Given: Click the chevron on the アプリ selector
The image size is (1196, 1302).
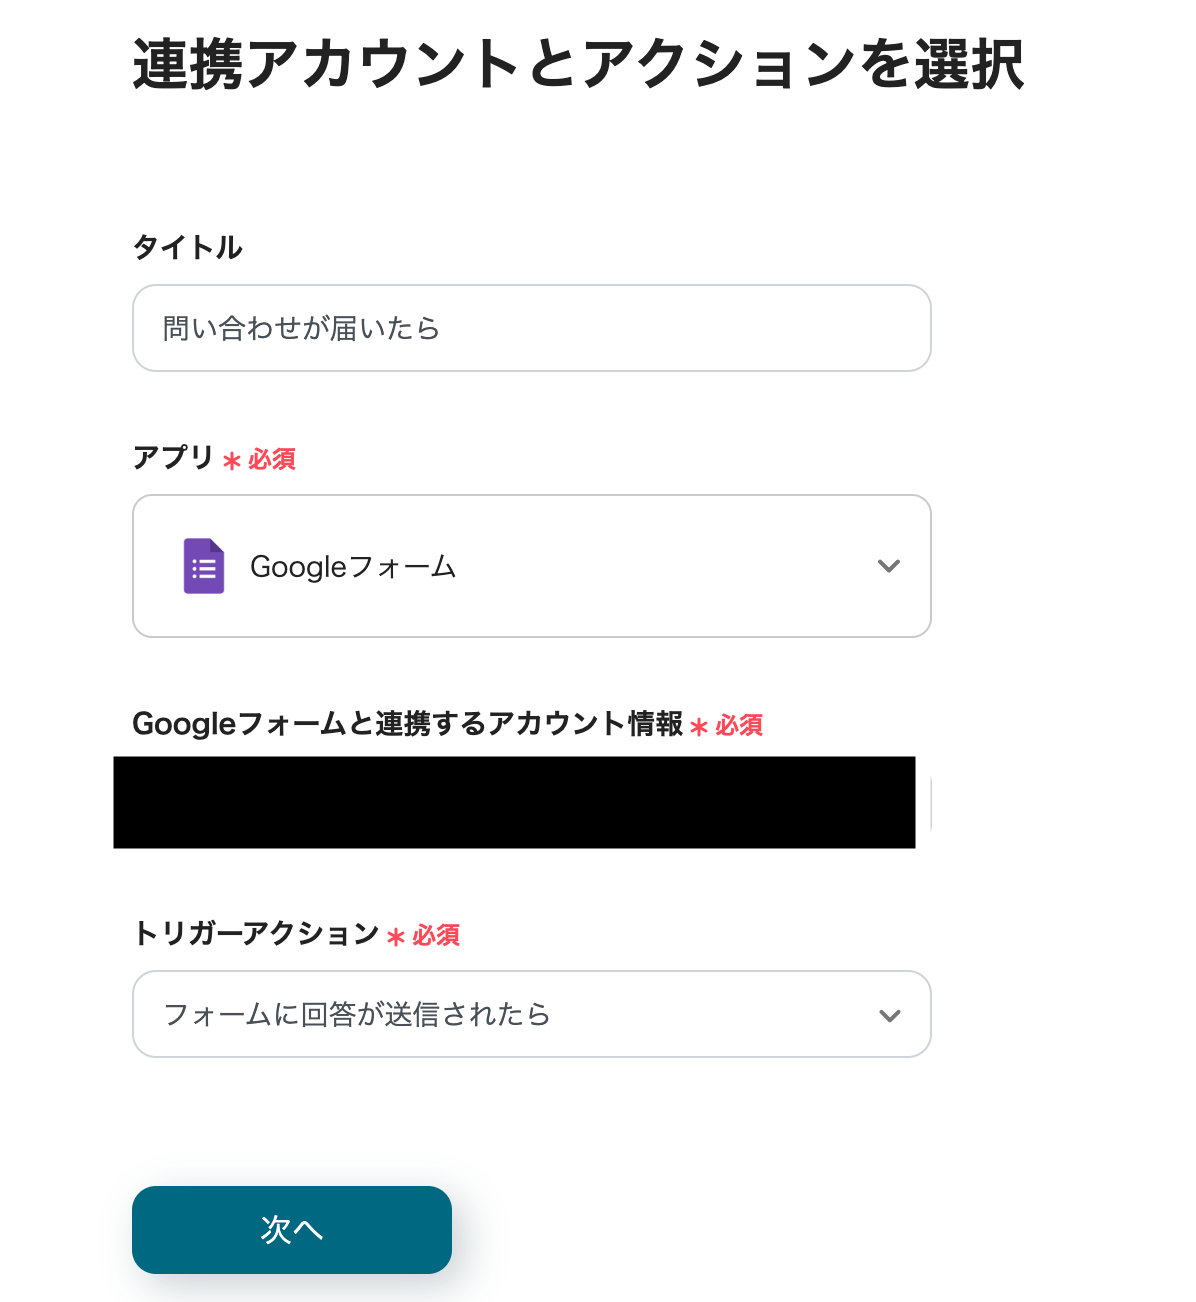Looking at the screenshot, I should pyautogui.click(x=888, y=566).
